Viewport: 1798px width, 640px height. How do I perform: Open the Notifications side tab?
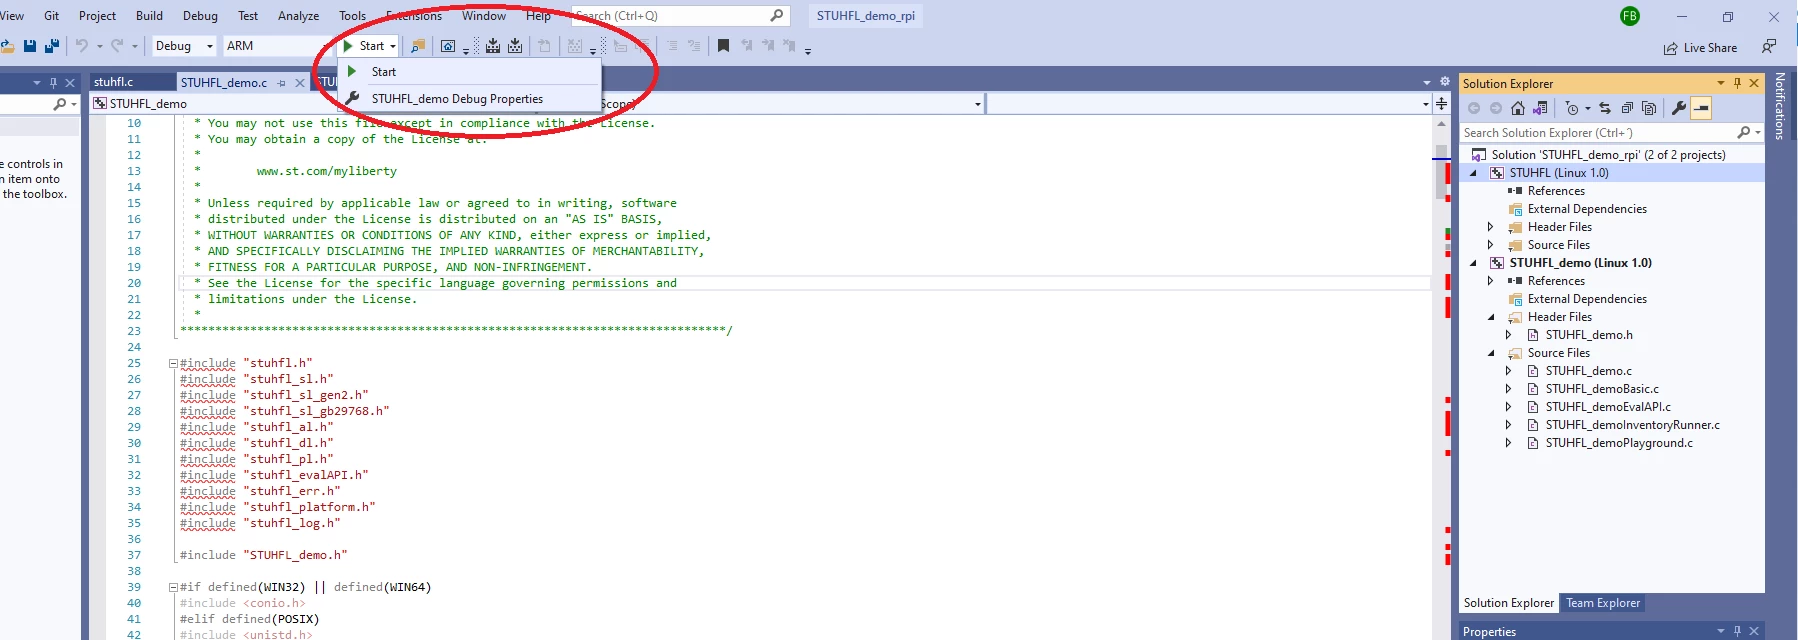(1779, 105)
